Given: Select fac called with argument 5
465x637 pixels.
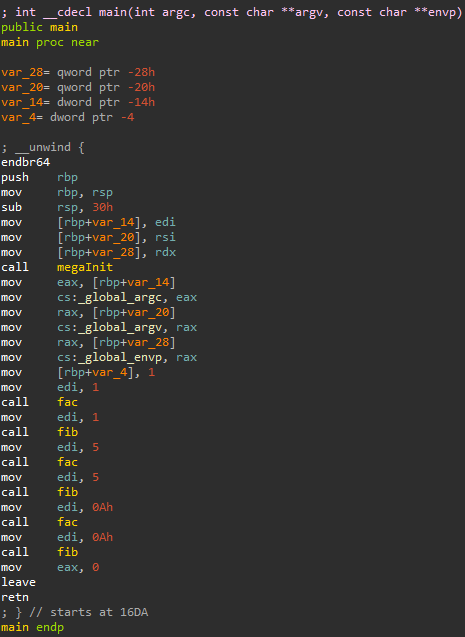Looking at the screenshot, I should click(x=67, y=462).
